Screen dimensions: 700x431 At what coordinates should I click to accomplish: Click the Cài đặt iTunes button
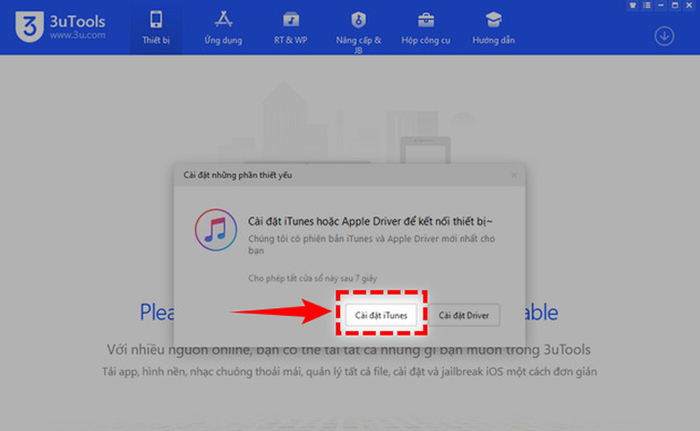[x=381, y=315]
